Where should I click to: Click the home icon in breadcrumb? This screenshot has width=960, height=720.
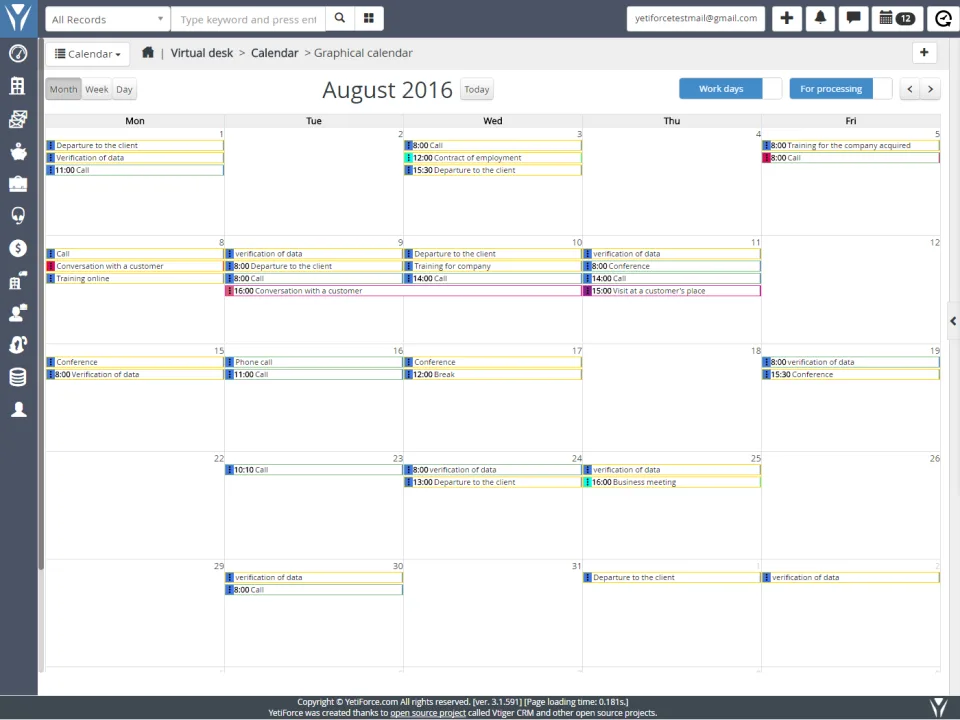(148, 53)
